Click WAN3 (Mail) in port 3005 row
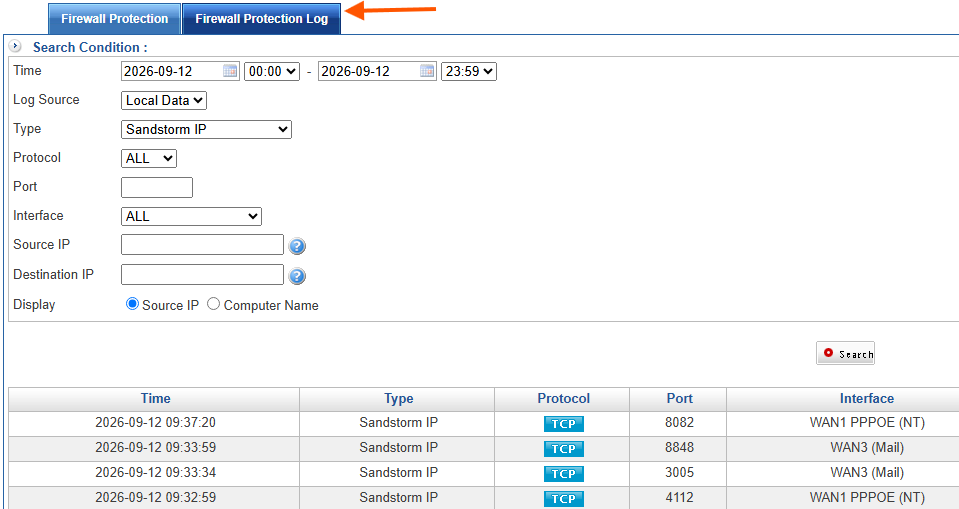 click(867, 473)
